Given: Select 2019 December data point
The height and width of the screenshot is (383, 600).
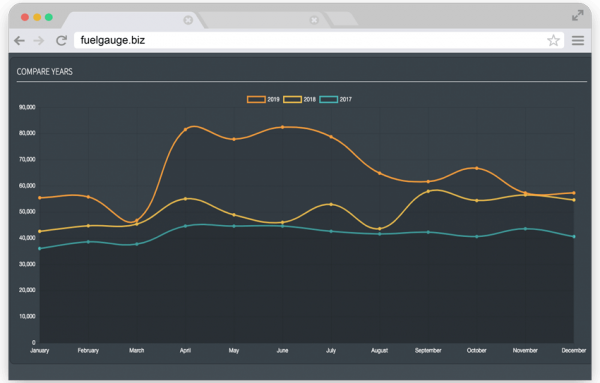Looking at the screenshot, I should coord(574,193).
